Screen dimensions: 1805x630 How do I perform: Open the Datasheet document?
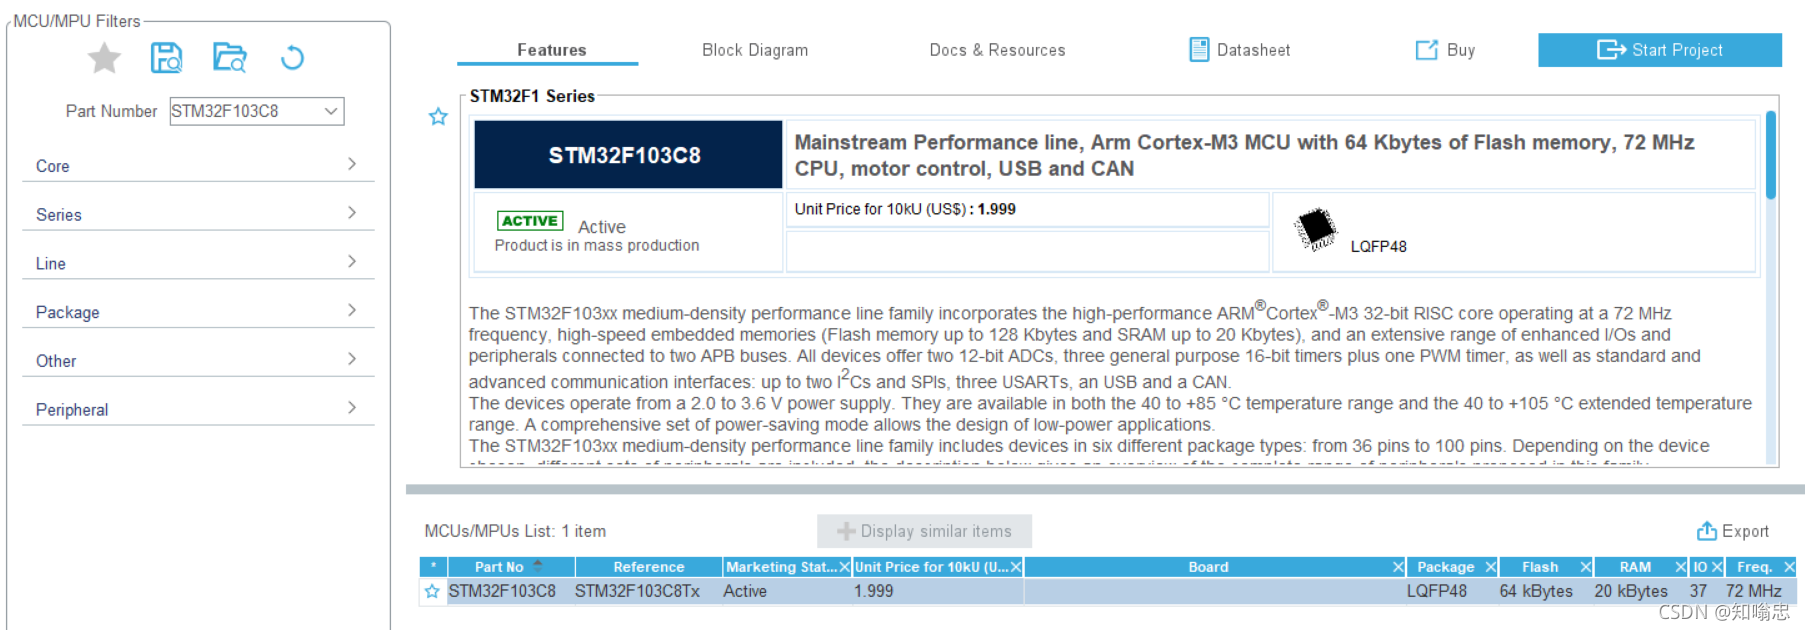(1240, 50)
